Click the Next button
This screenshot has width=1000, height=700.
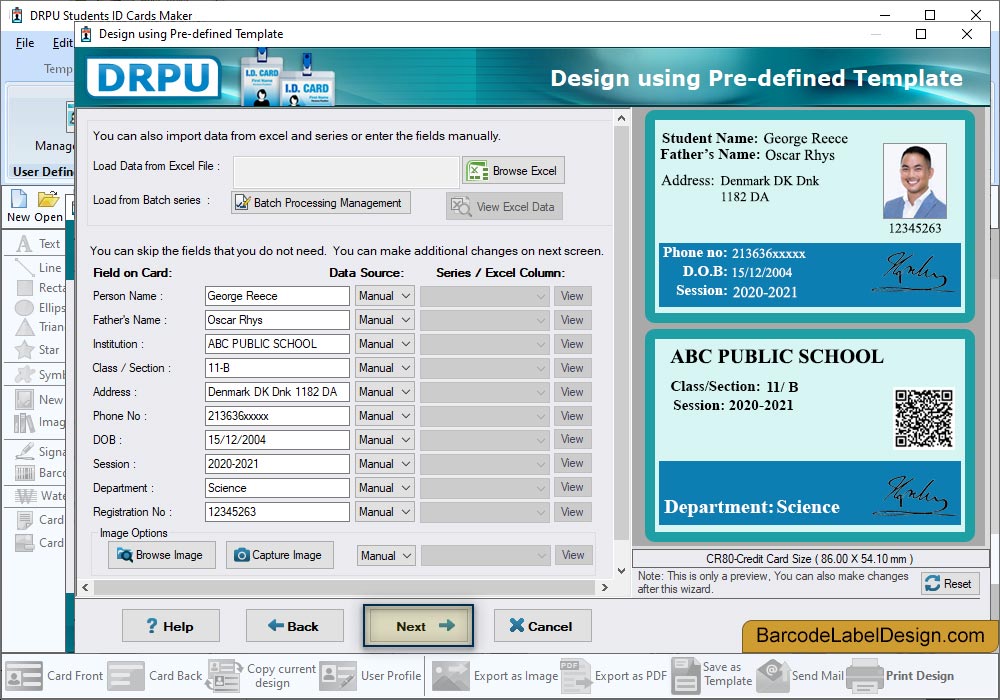418,626
